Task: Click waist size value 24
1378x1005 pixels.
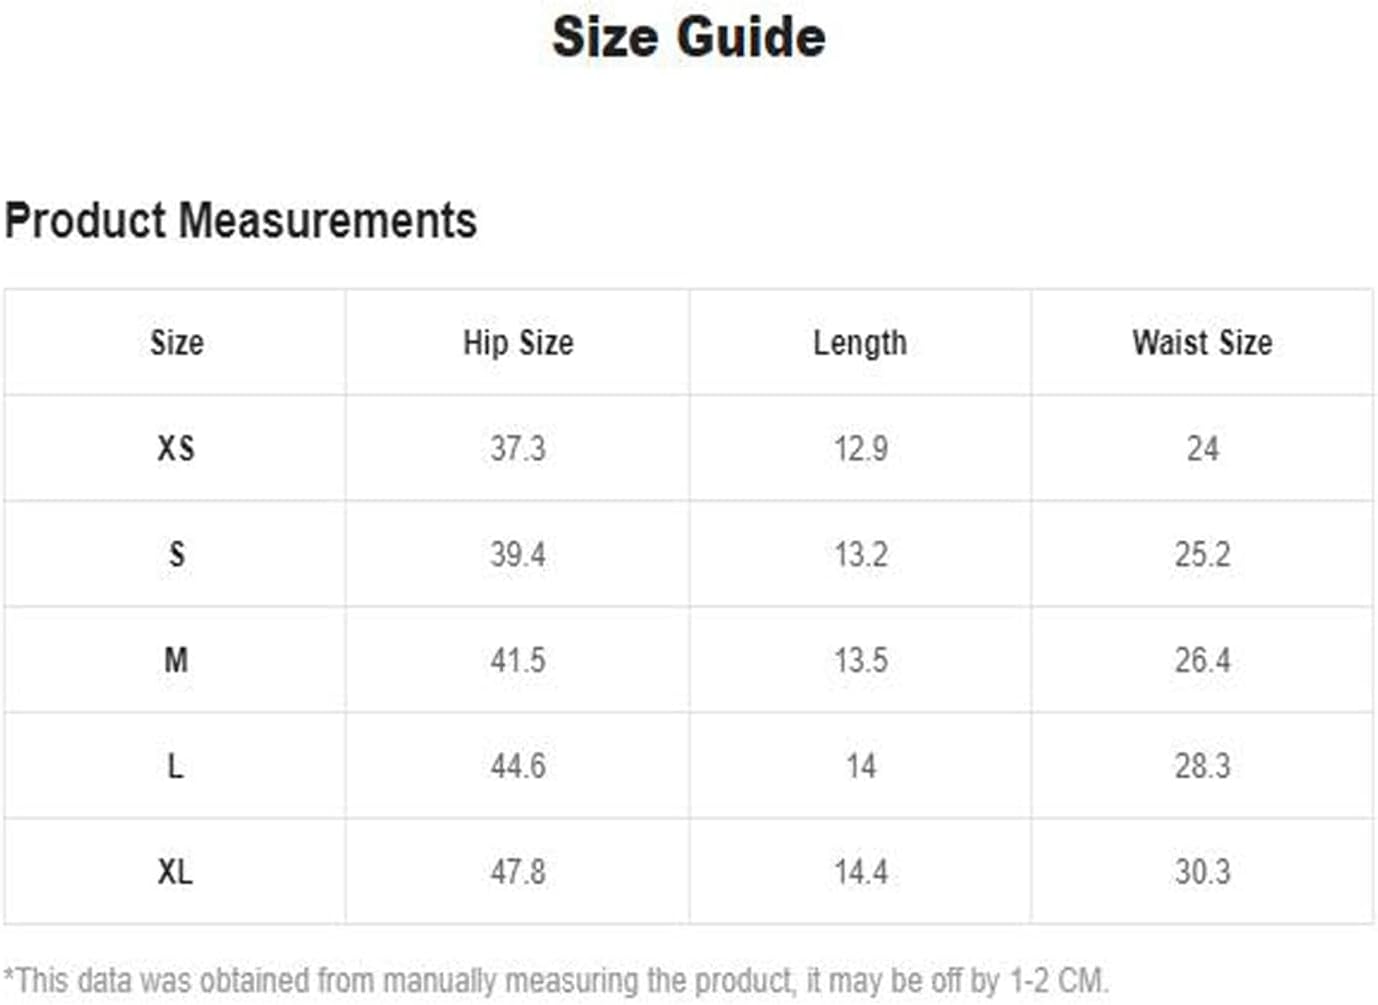Action: pos(1203,448)
